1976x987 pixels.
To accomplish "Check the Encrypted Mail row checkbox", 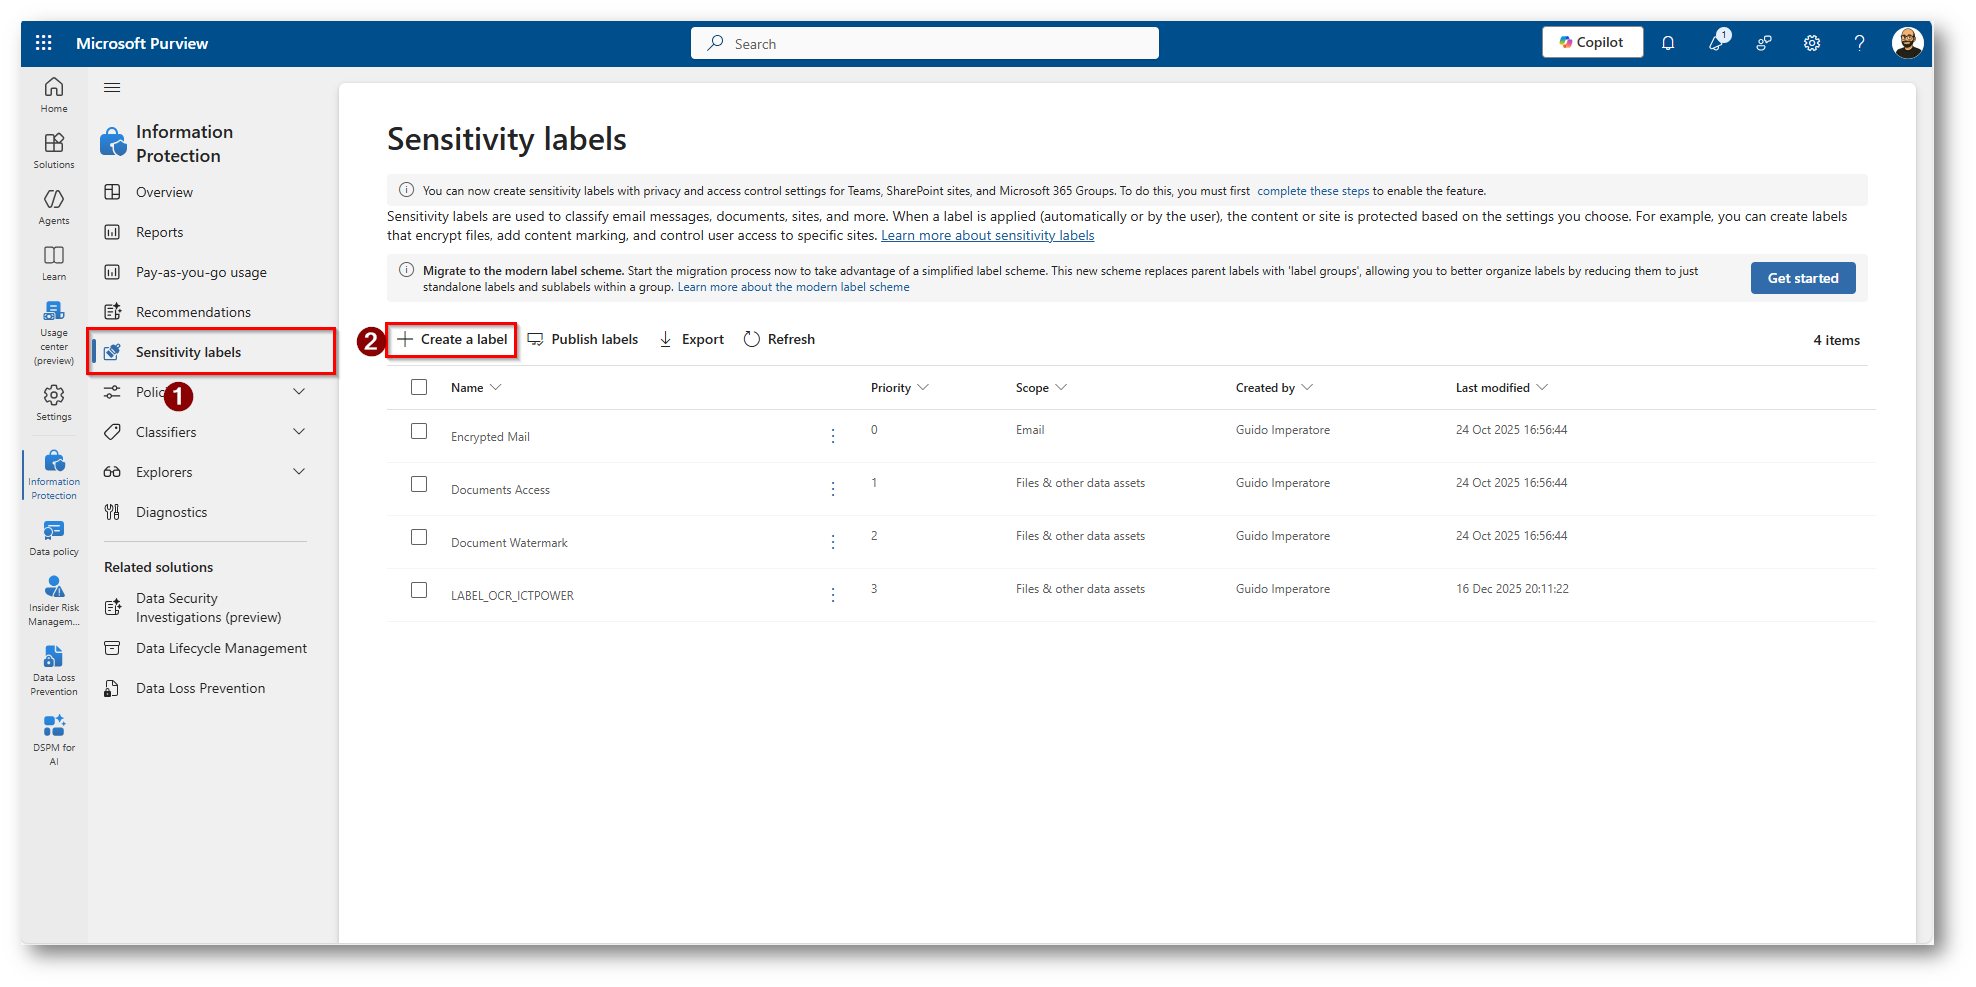I will click(x=419, y=431).
